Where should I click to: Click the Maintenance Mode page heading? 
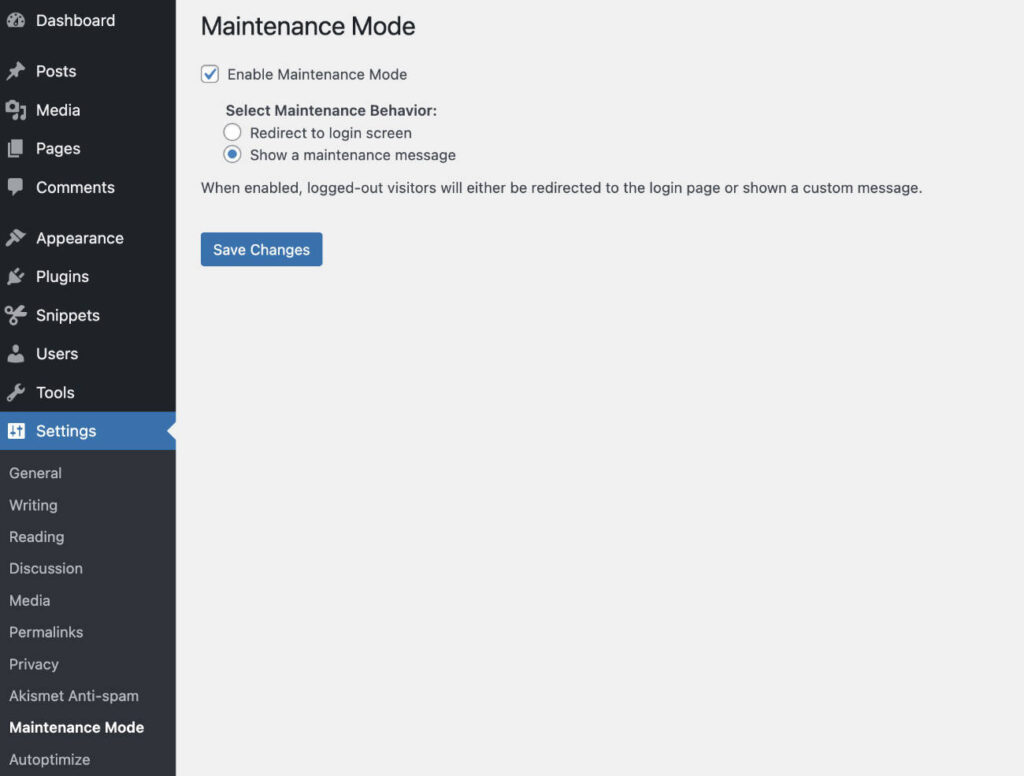(308, 26)
